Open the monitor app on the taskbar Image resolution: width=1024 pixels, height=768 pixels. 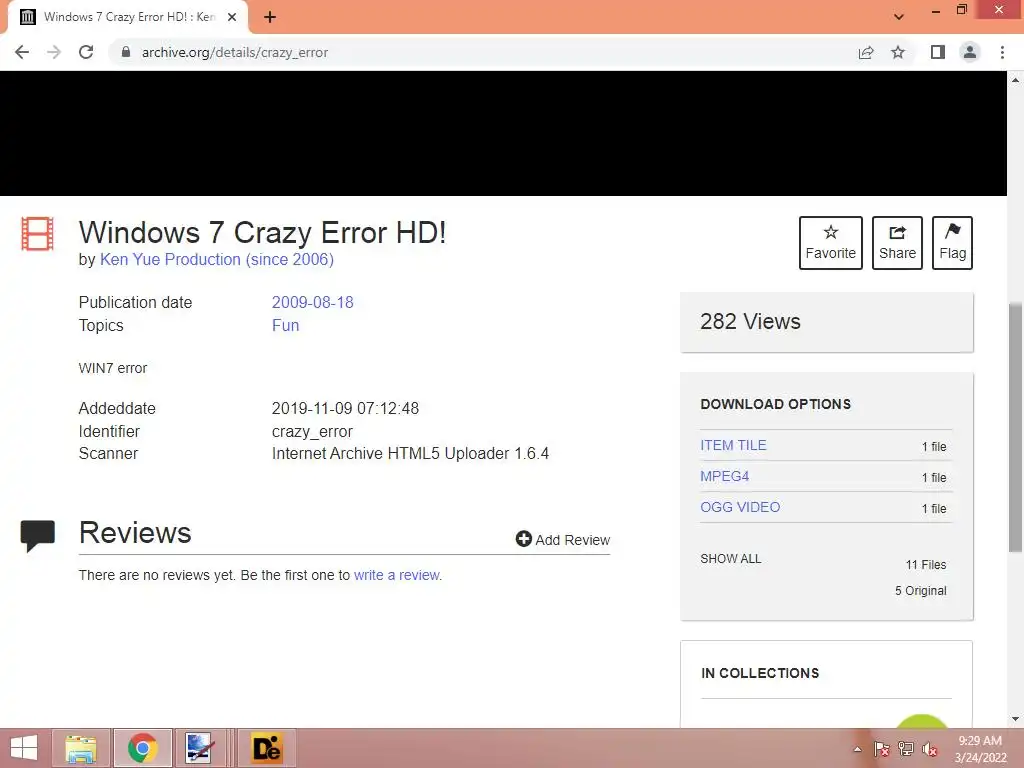point(199,748)
